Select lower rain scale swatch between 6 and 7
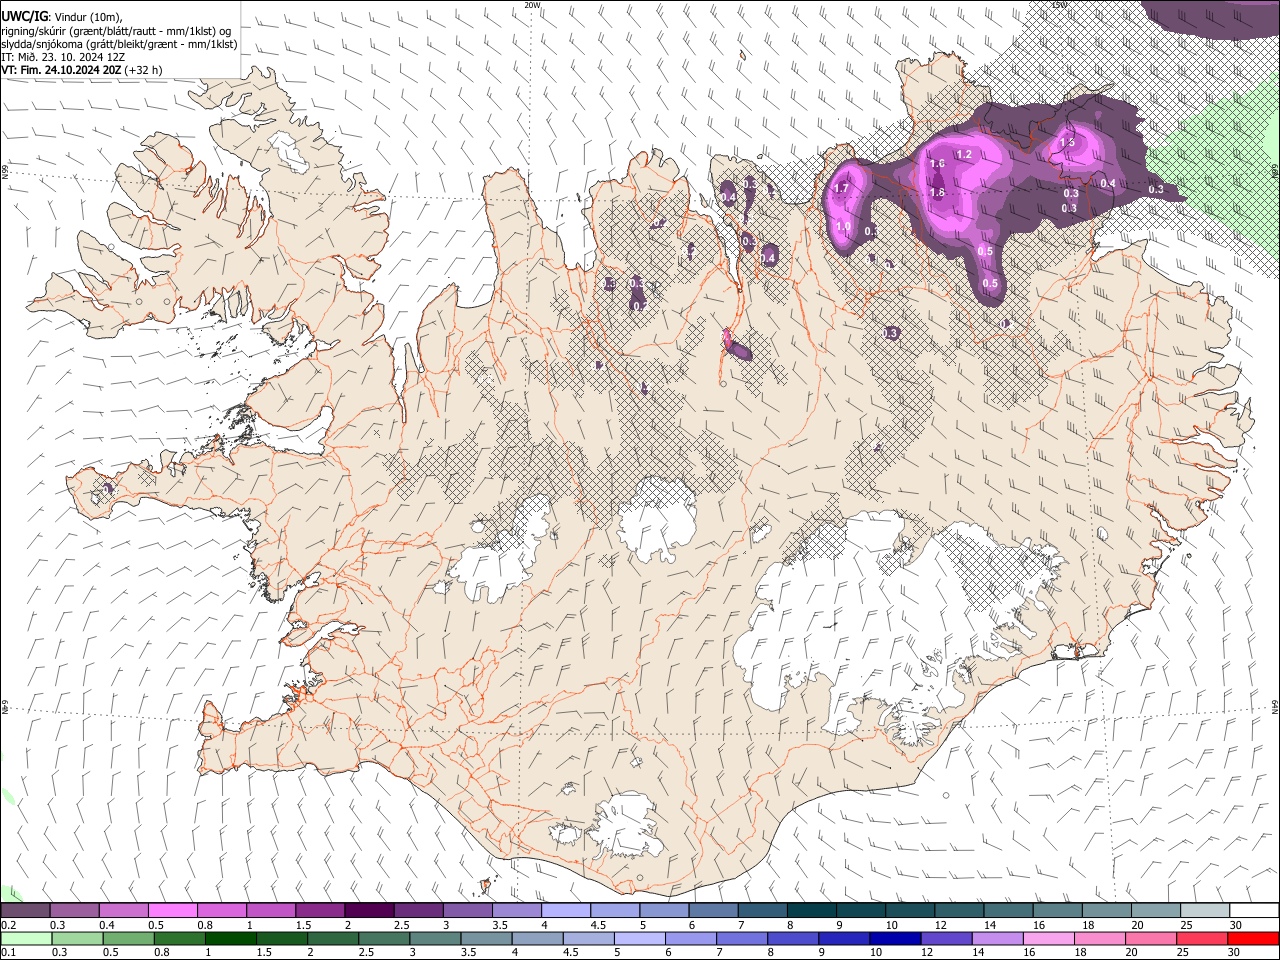The image size is (1280, 960). 689,938
